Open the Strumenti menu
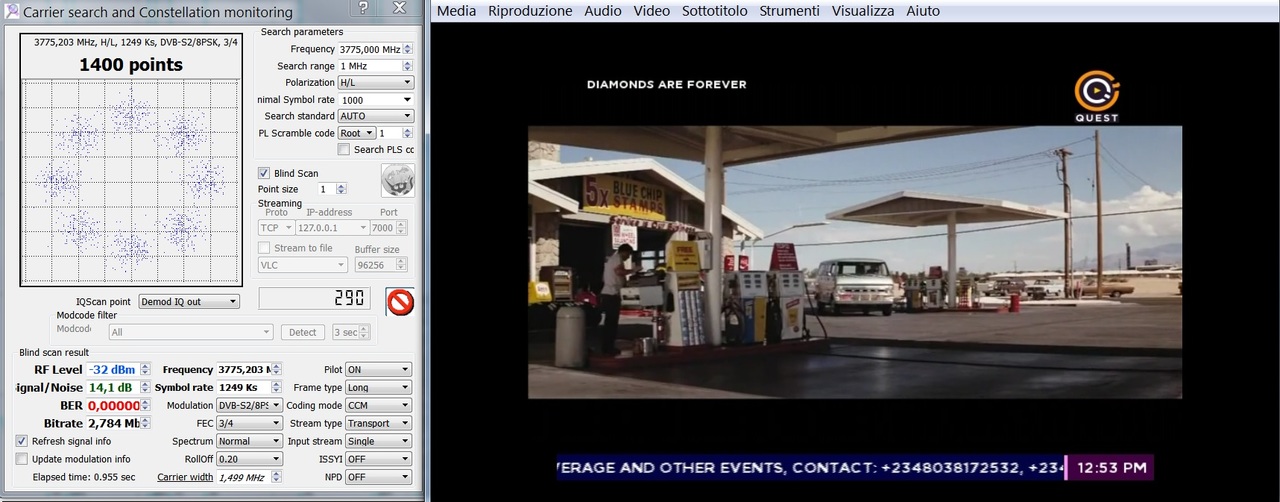The width and height of the screenshot is (1280, 502). (x=789, y=11)
